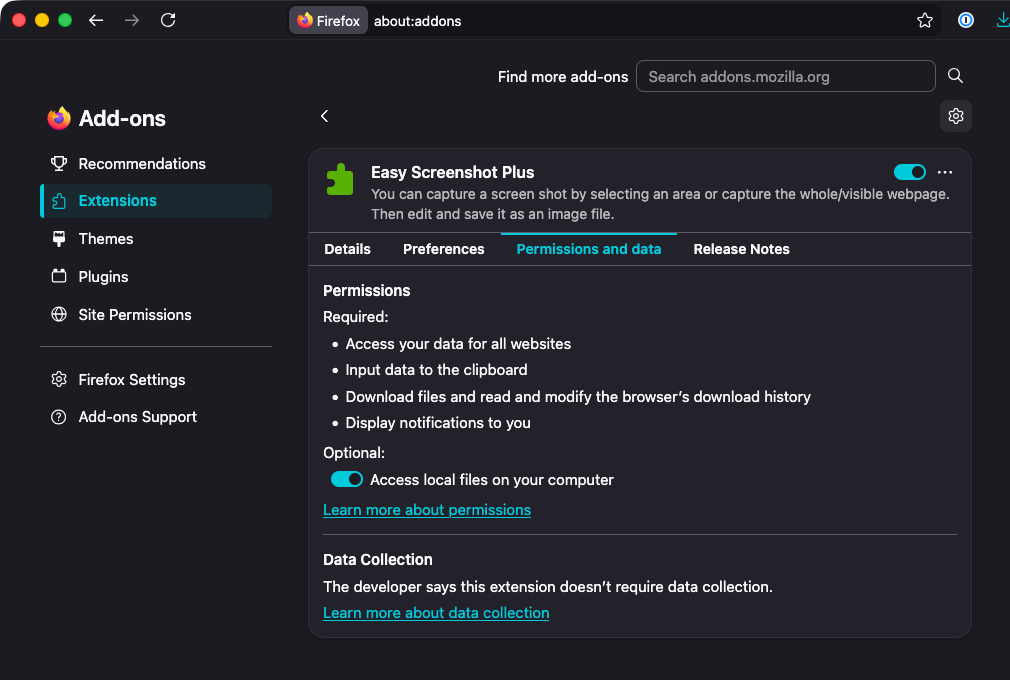The height and width of the screenshot is (680, 1010).
Task: Disable Easy Screenshot Plus with its toggle
Action: [910, 172]
